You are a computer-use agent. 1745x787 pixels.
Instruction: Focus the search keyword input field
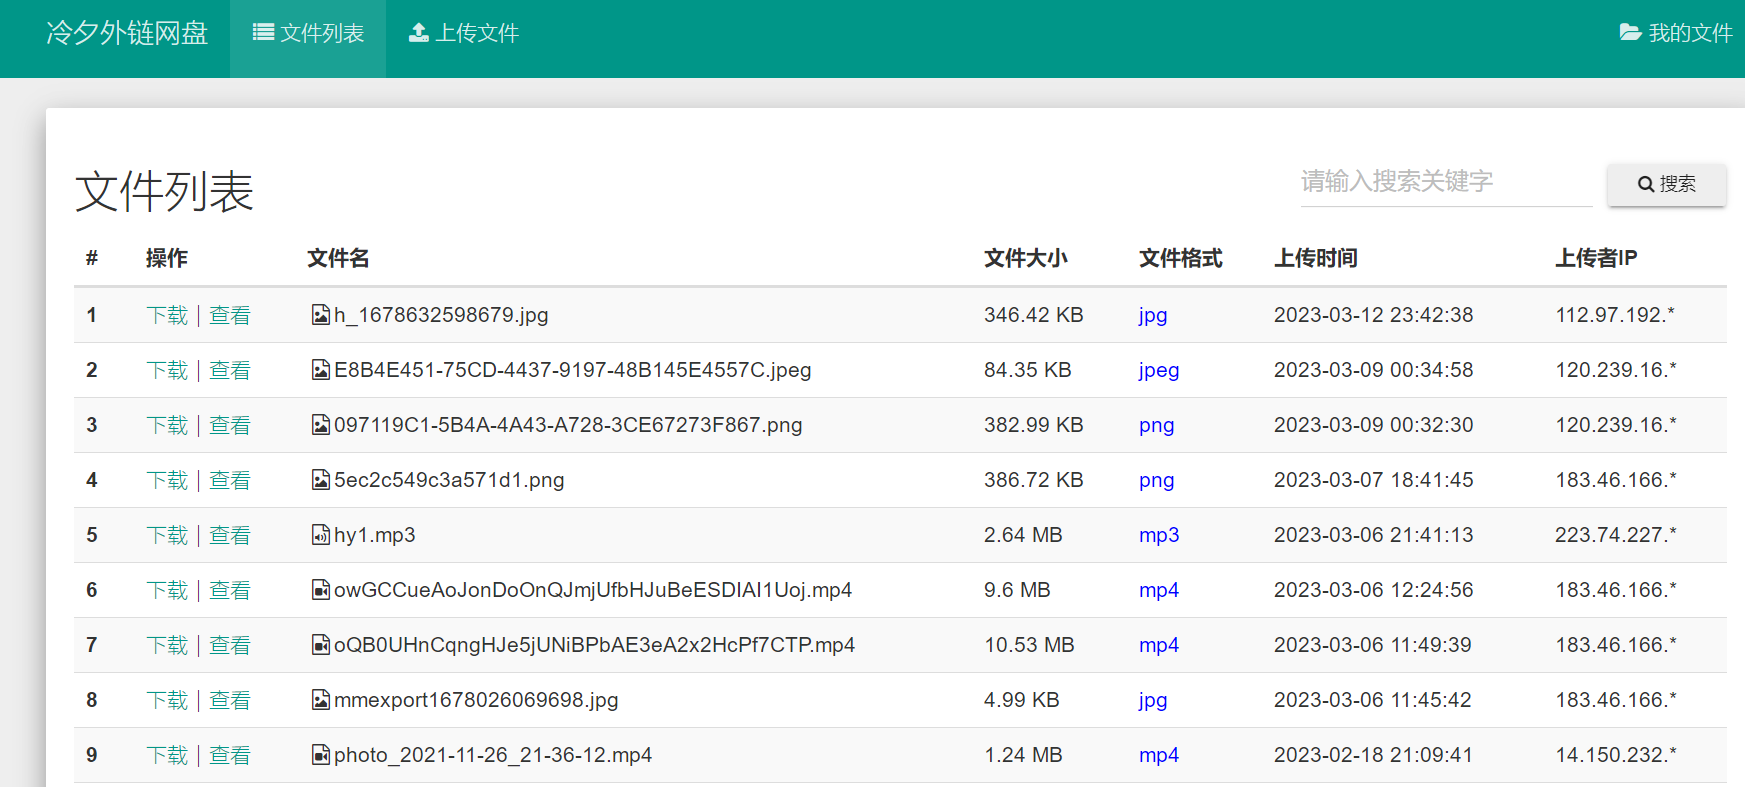1445,182
